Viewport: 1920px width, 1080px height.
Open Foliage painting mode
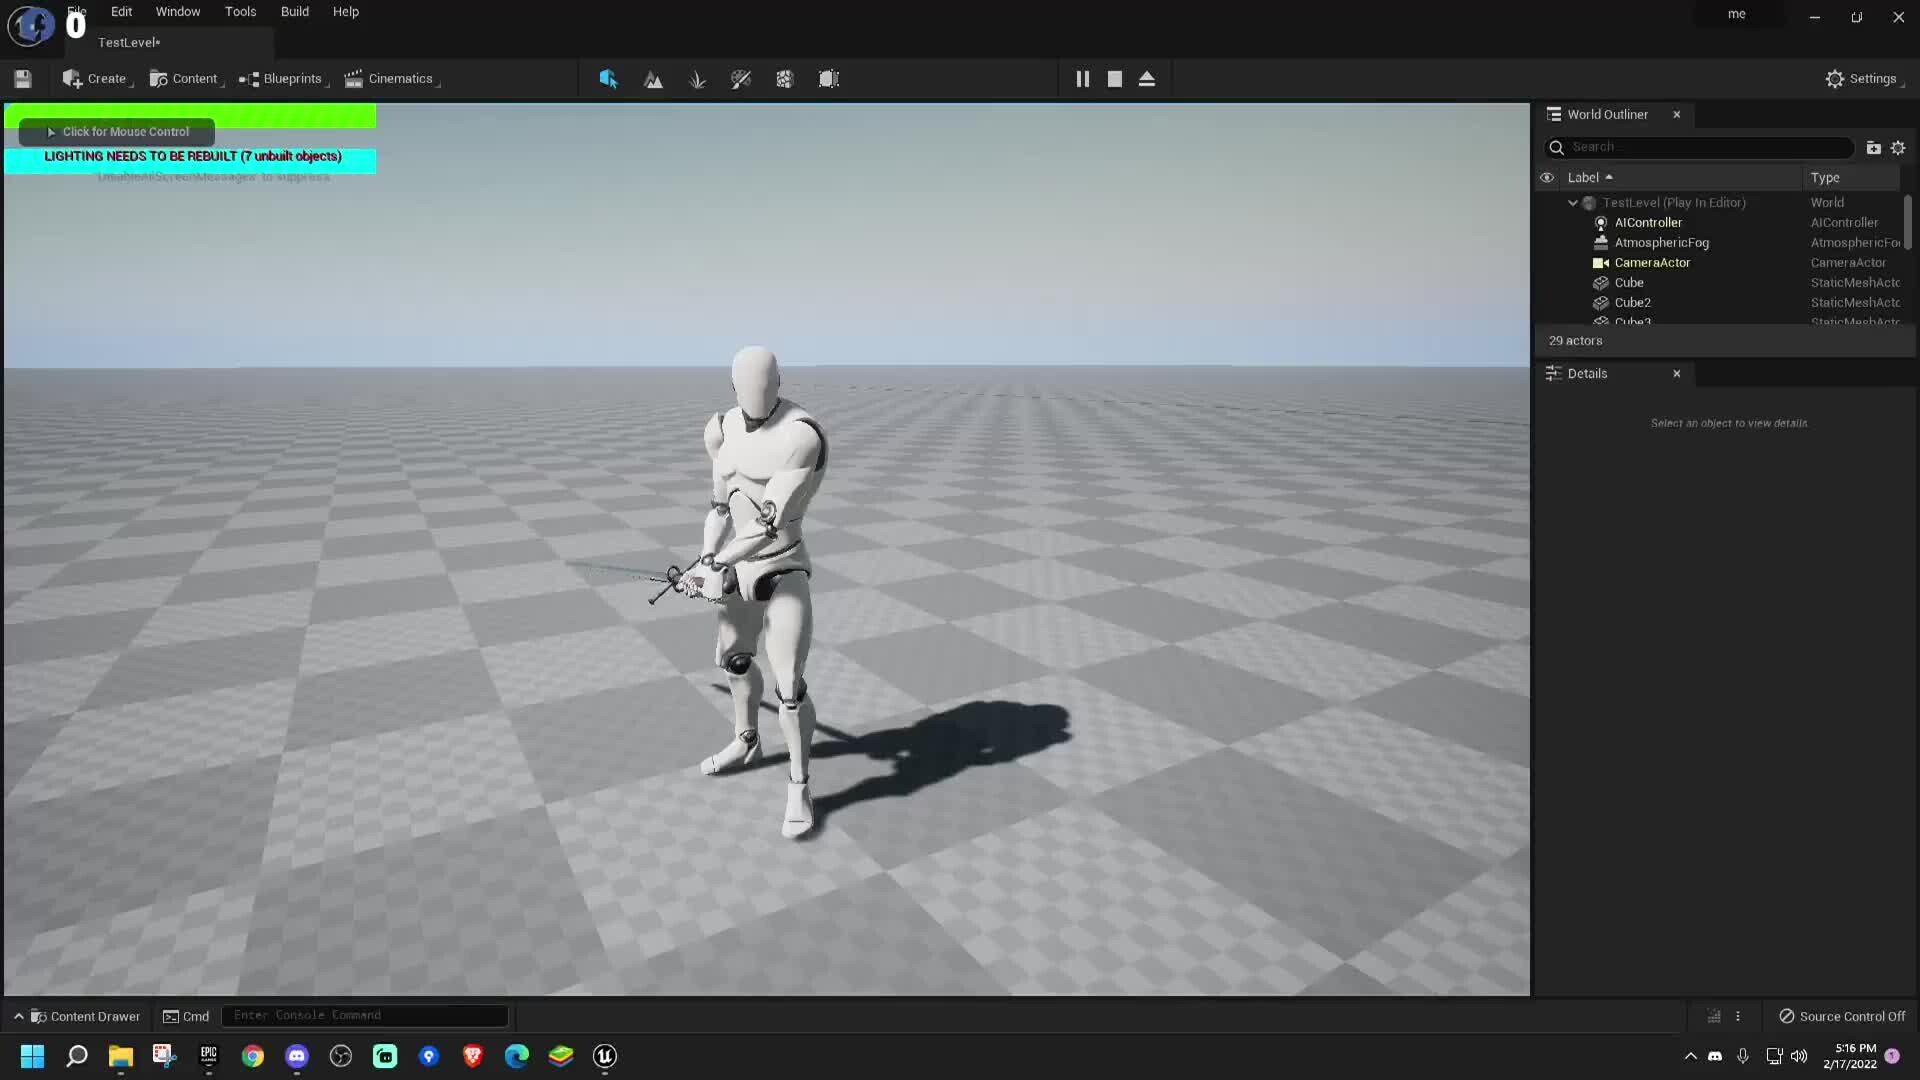(x=697, y=79)
